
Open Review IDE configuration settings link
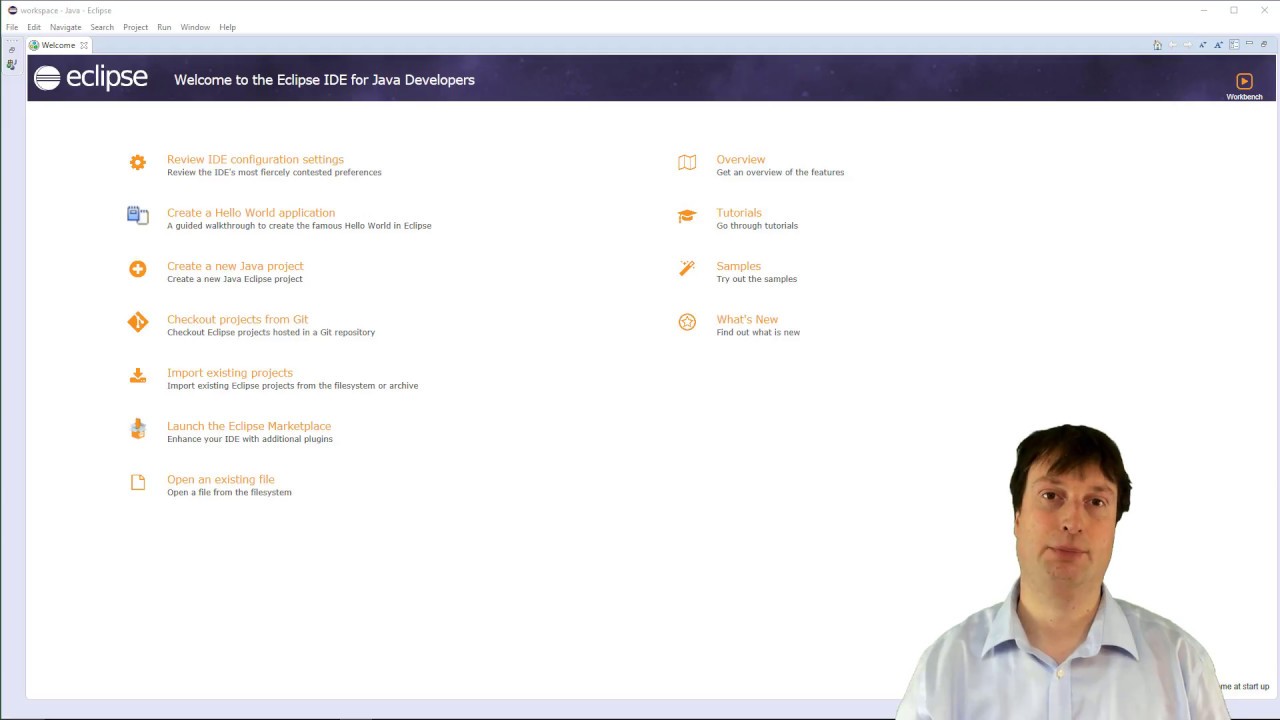click(x=255, y=159)
